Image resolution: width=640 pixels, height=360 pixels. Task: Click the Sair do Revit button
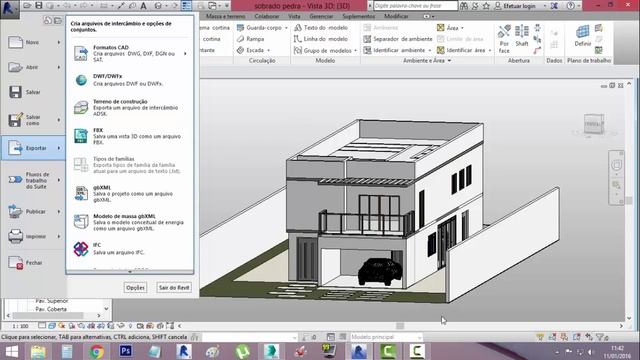coord(174,287)
